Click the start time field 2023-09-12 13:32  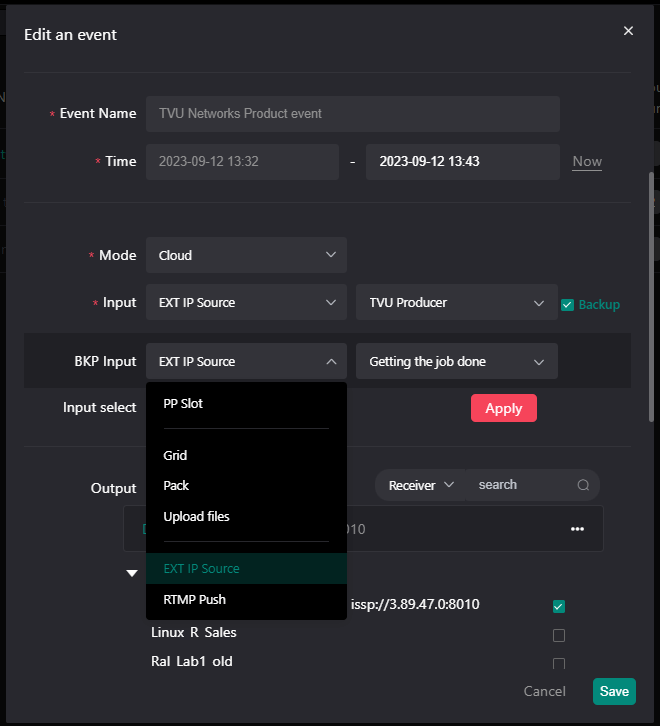point(242,162)
